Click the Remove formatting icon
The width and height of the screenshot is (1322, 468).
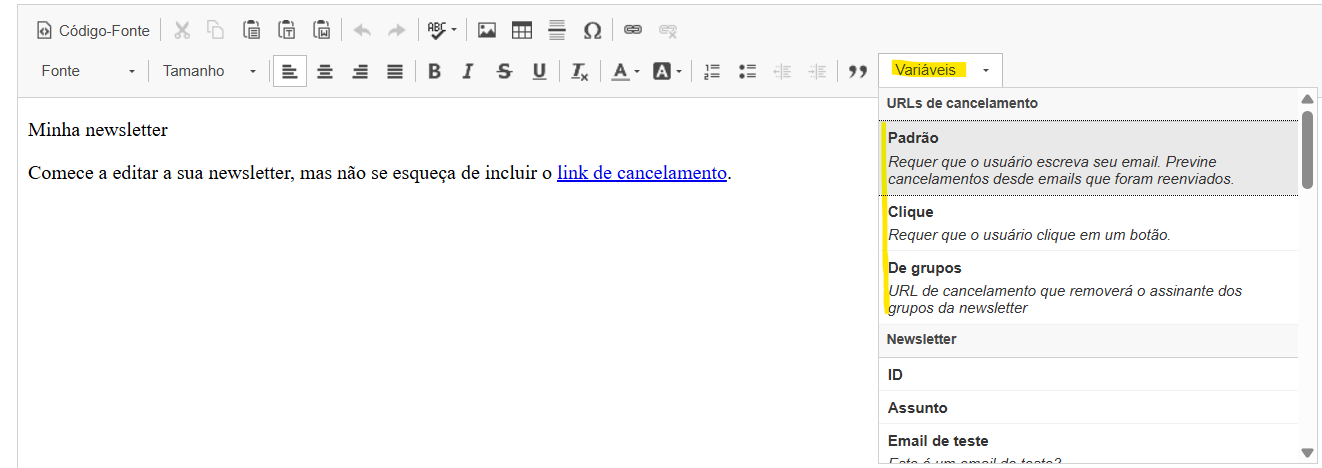[x=580, y=71]
